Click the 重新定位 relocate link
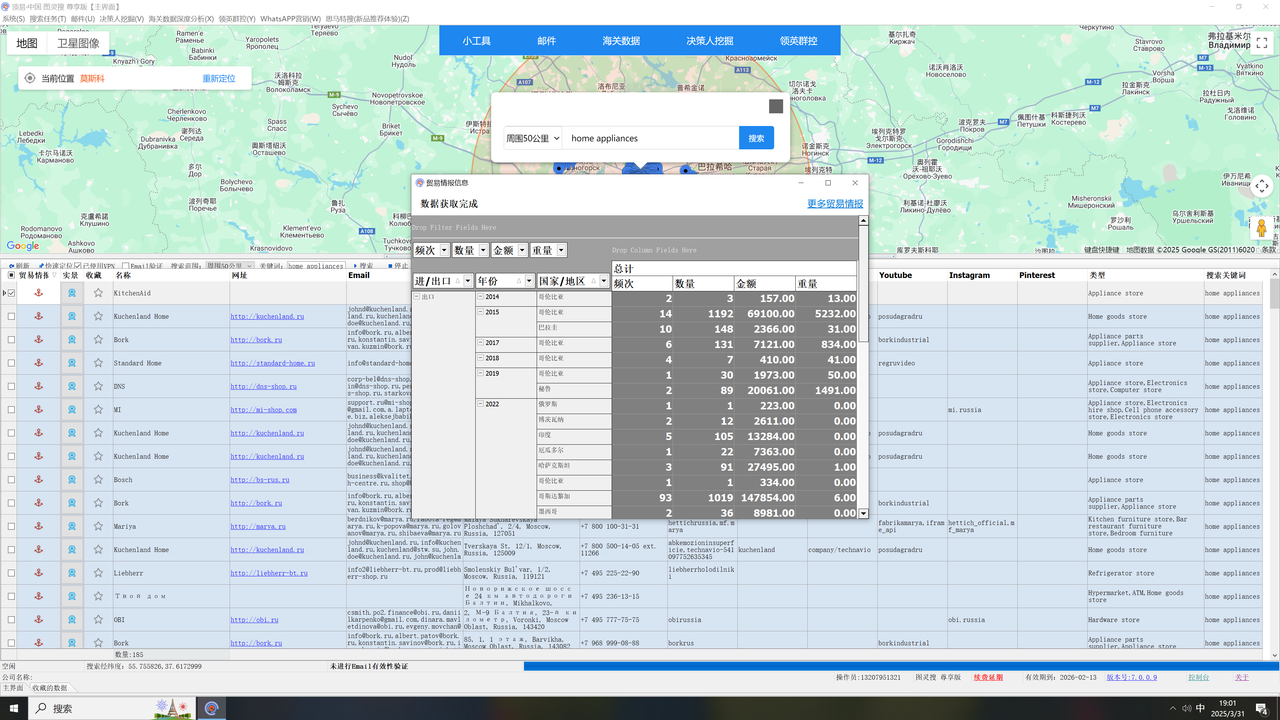Image resolution: width=1280 pixels, height=720 pixels. pos(219,79)
